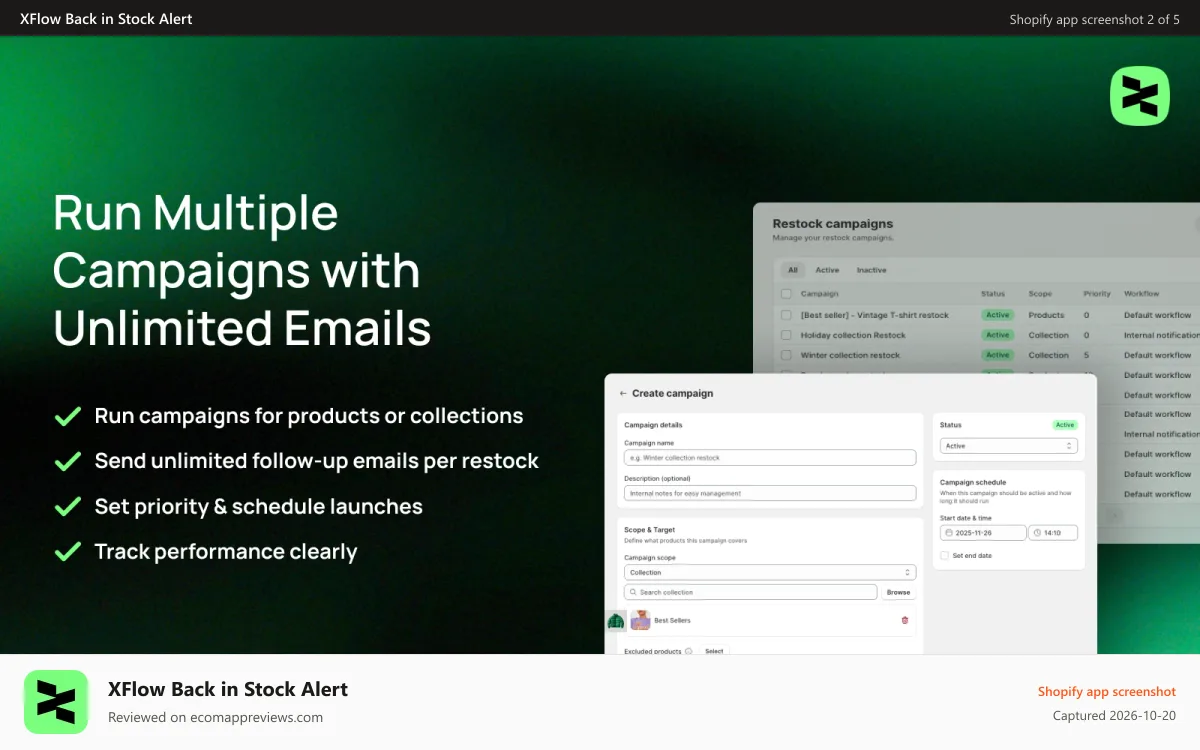This screenshot has width=1200, height=750.
Task: Click 'Default workflow' in the Winter collection row
Action: [x=1158, y=355]
